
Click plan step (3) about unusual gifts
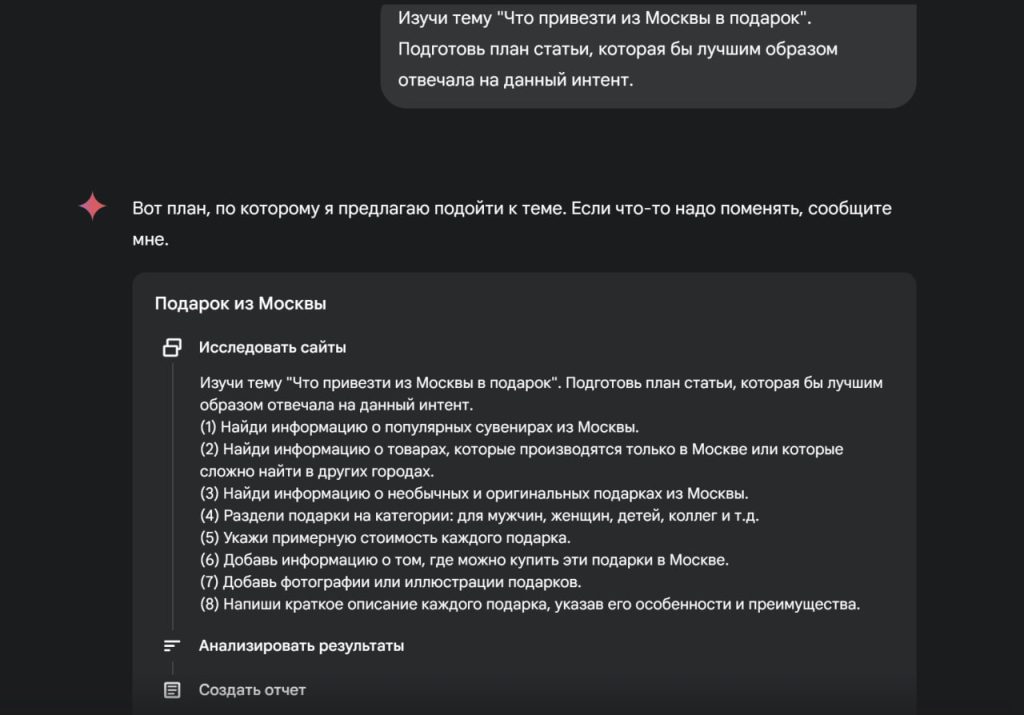(474, 493)
